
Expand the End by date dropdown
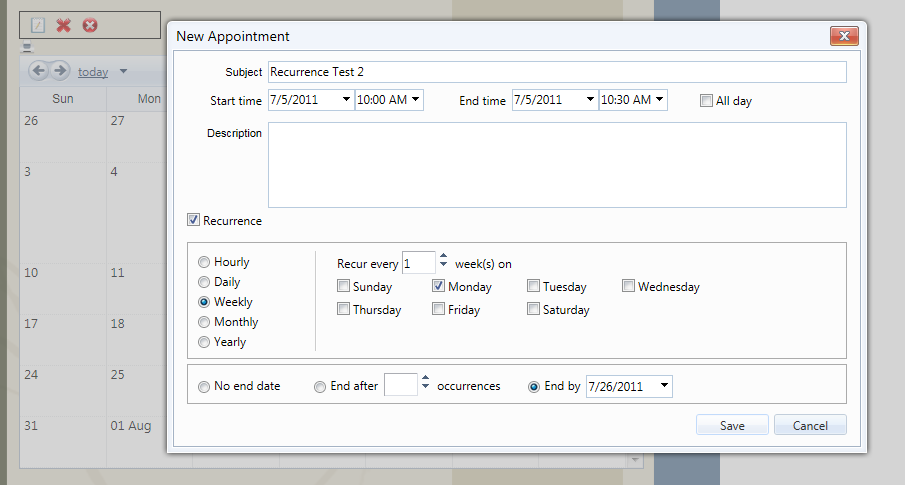tap(665, 386)
